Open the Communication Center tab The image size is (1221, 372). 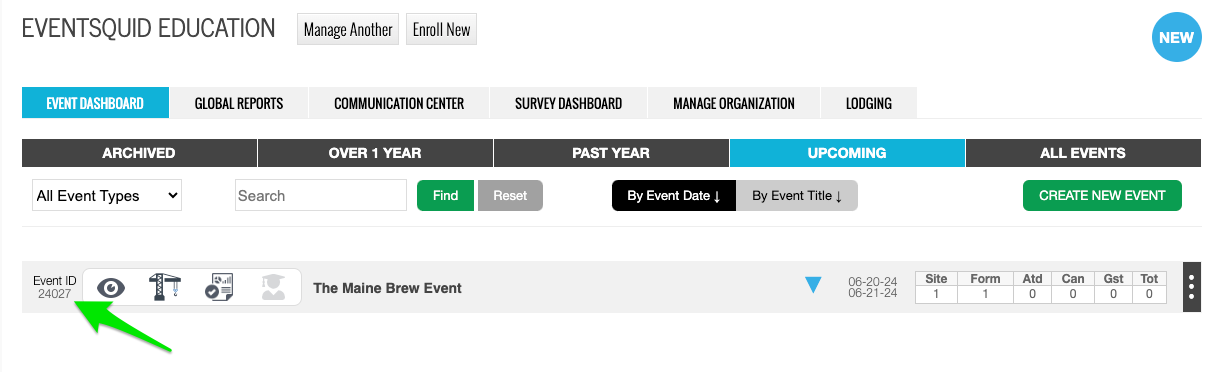[399, 103]
